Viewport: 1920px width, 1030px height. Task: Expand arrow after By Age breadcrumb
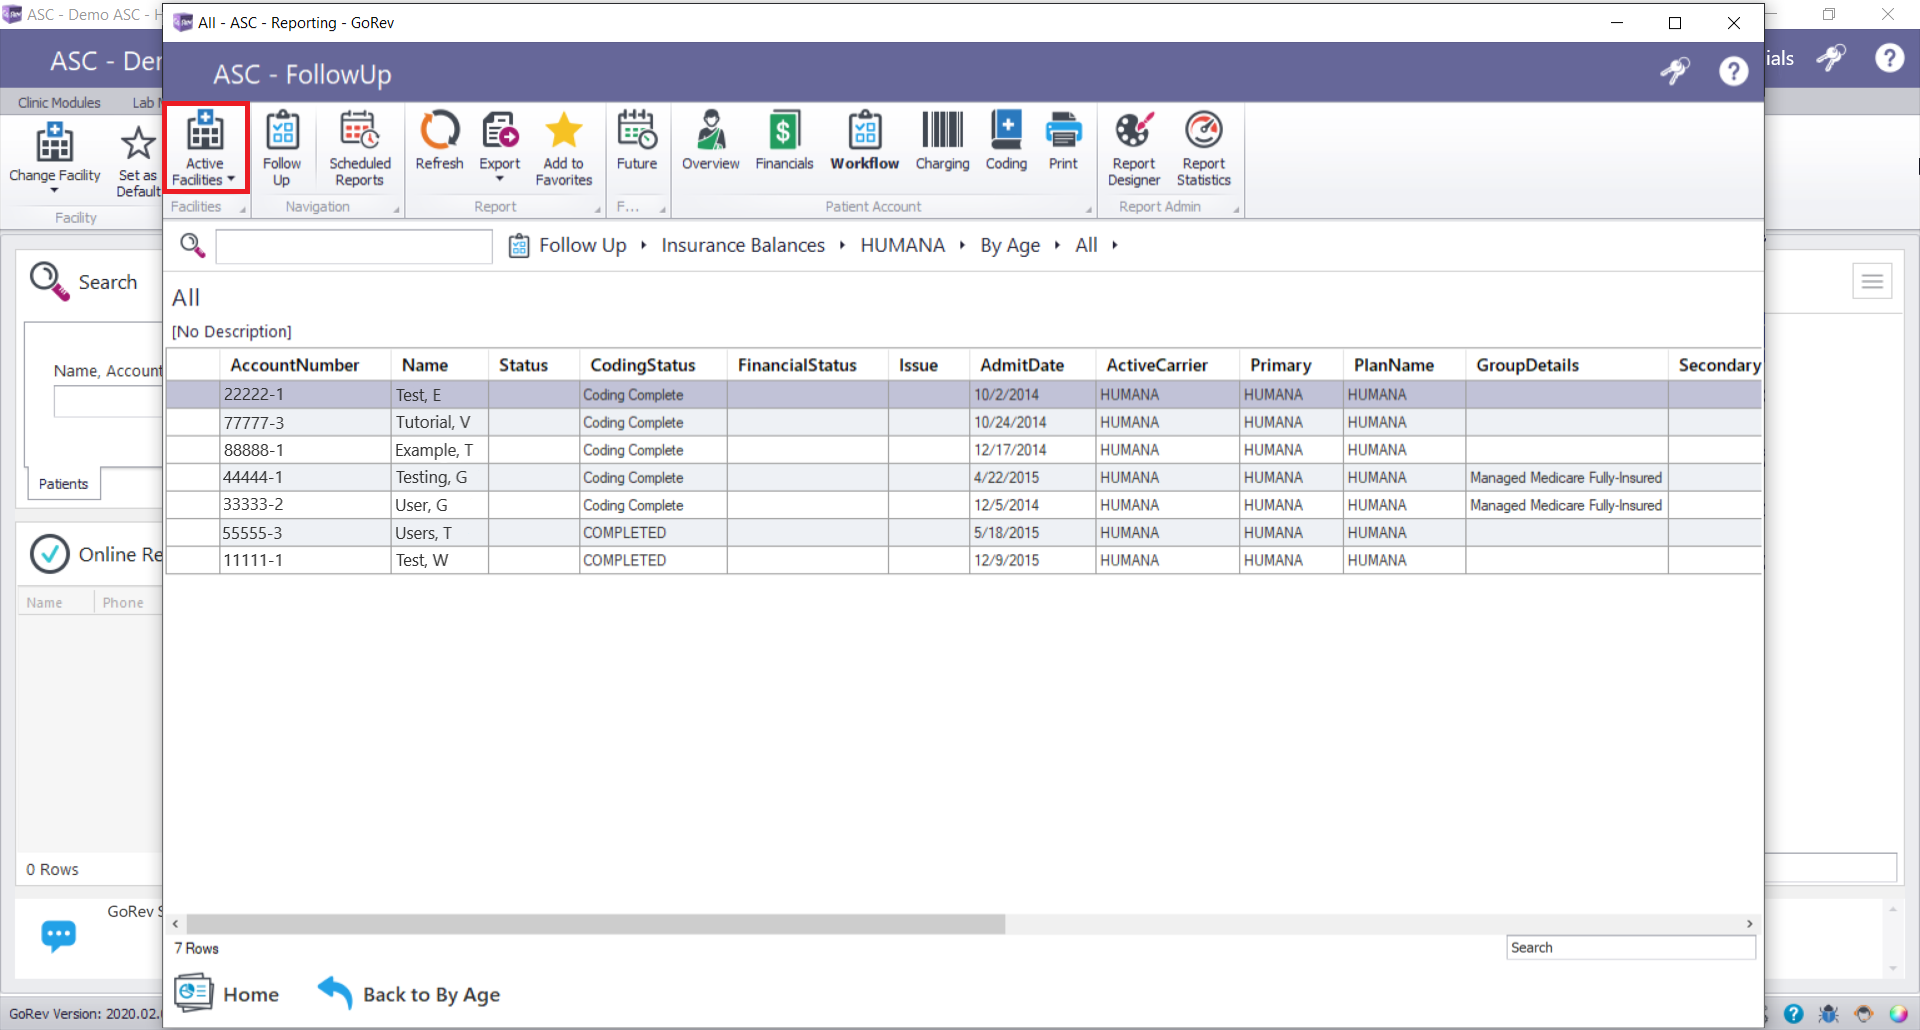pyautogui.click(x=1057, y=245)
